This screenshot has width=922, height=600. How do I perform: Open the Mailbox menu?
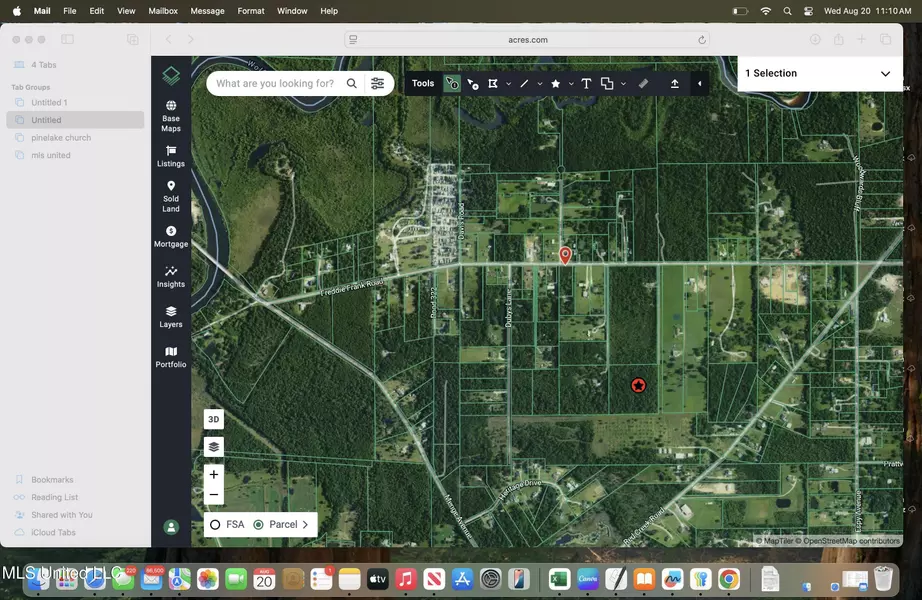[163, 11]
